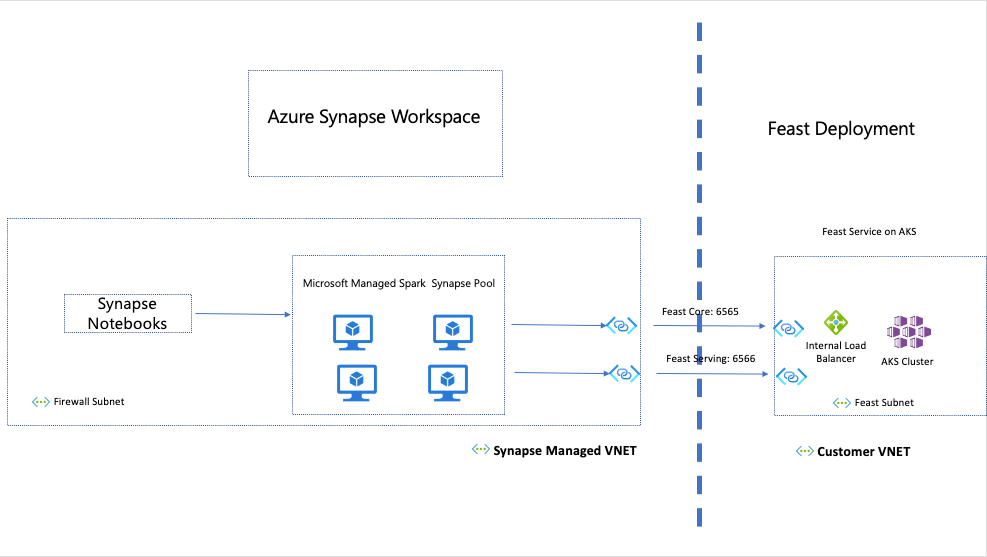Select the top-right Spark pool VM icon
This screenshot has width=987, height=557.
[453, 332]
